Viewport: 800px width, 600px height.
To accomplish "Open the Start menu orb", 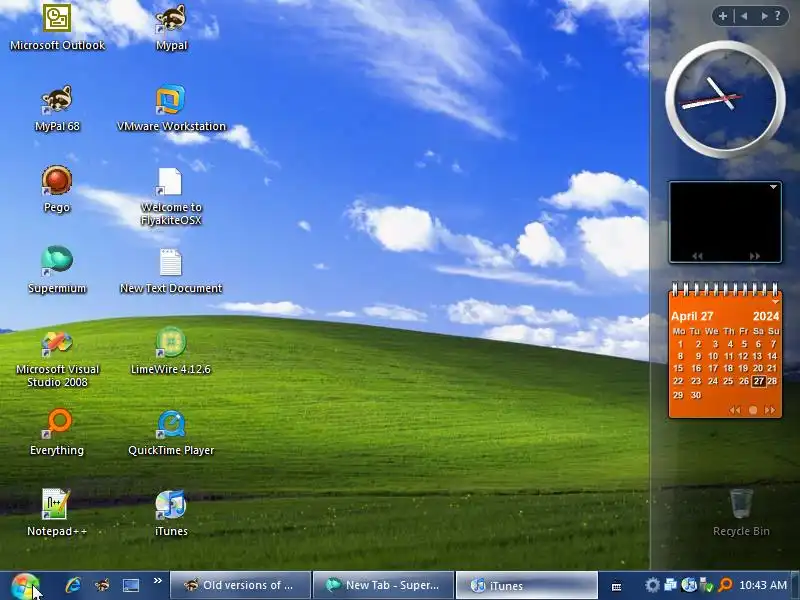I will click(x=24, y=586).
